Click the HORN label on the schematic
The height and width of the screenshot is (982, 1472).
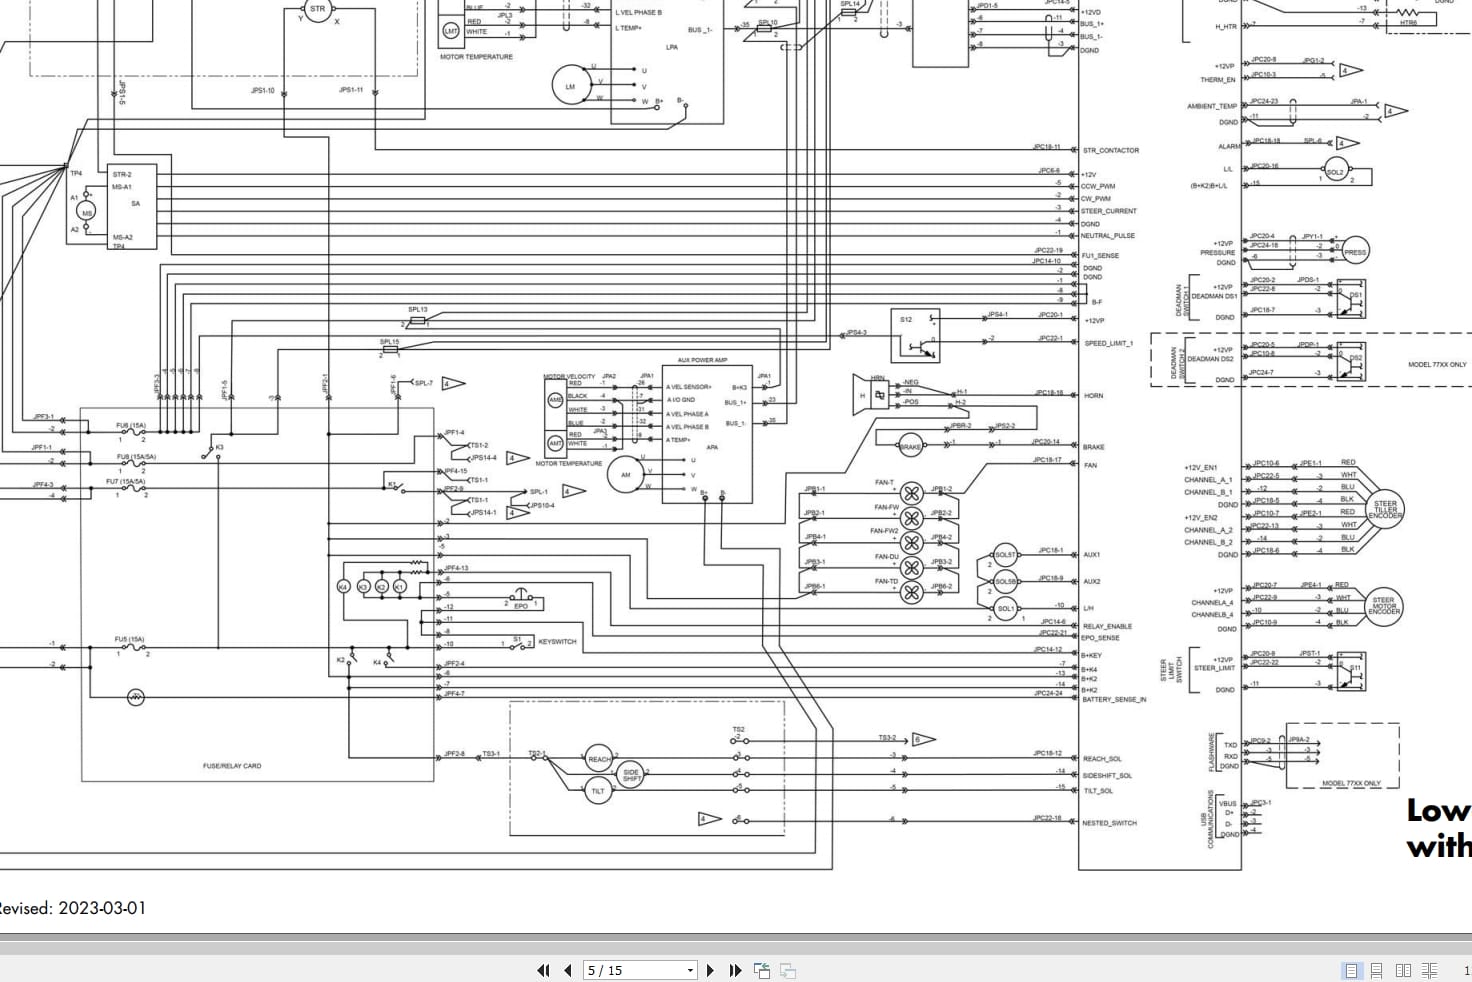pos(1094,396)
